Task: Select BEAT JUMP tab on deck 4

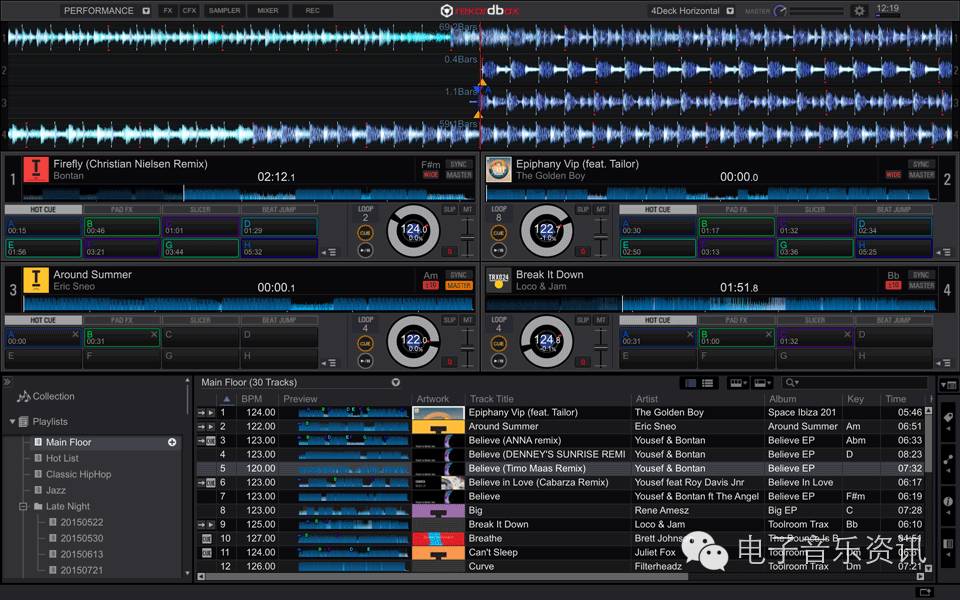Action: click(x=893, y=320)
